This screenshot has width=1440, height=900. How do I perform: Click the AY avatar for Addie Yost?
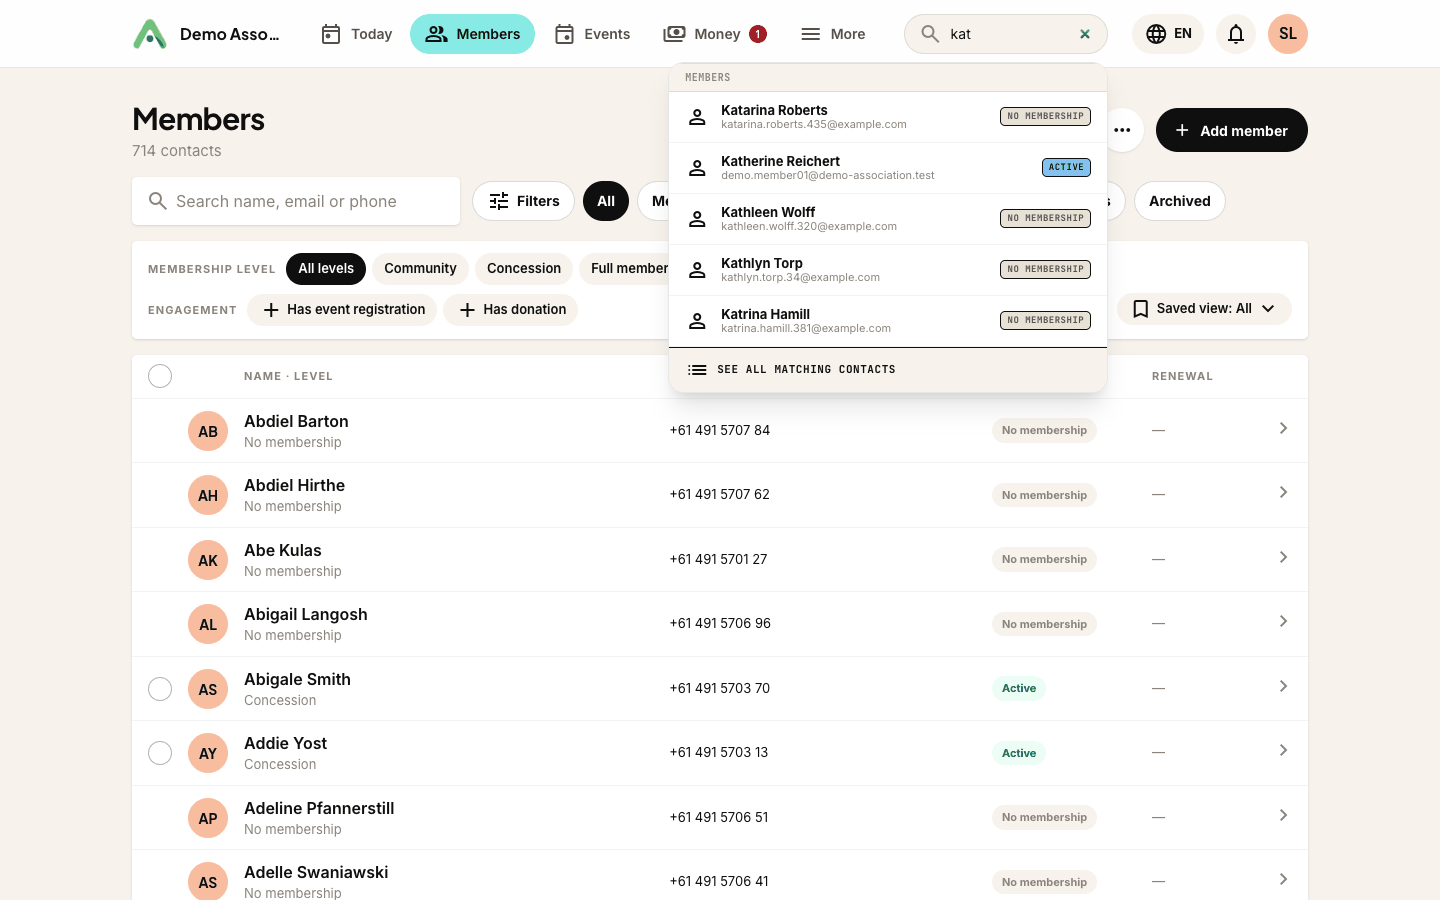pyautogui.click(x=208, y=753)
